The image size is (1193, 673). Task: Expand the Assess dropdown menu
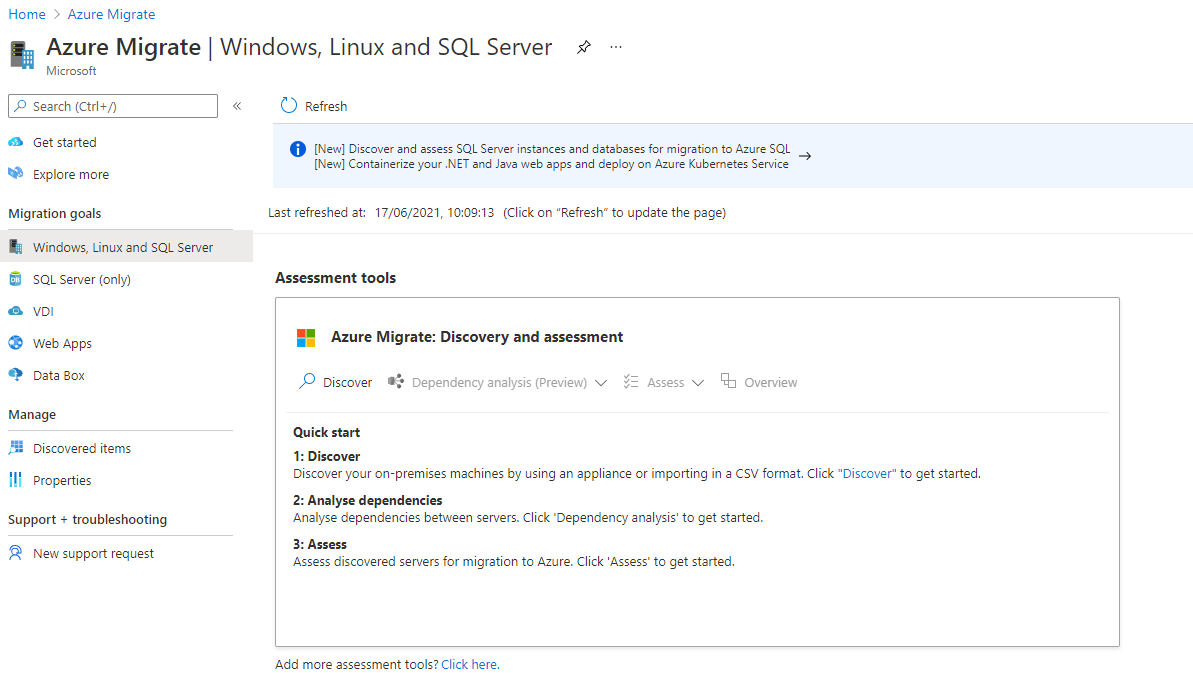pos(698,383)
